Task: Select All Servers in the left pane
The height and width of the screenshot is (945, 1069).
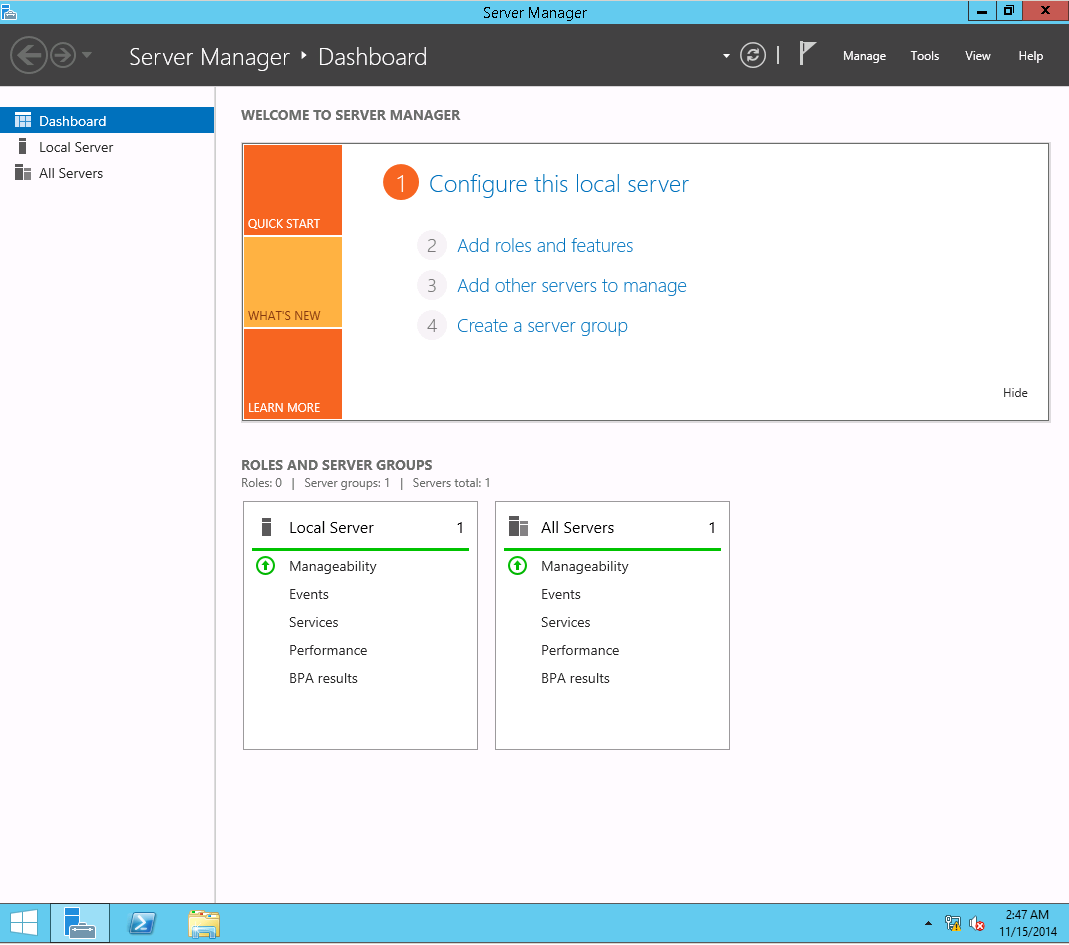Action: point(107,173)
